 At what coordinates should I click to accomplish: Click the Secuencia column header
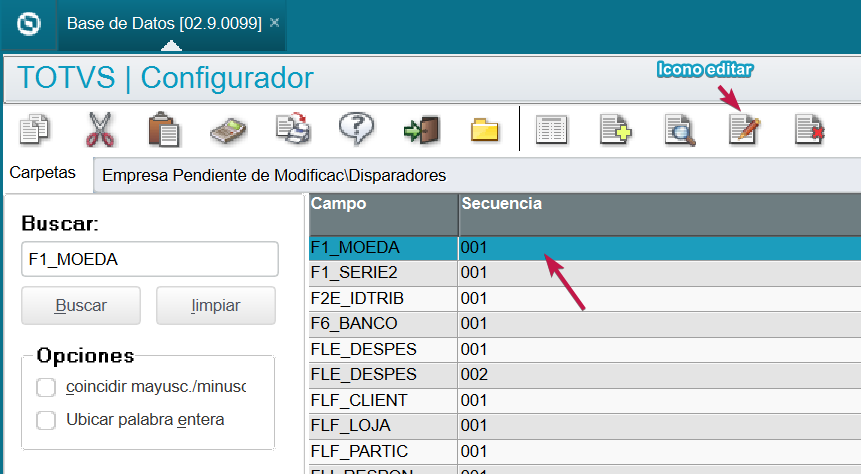click(x=660, y=214)
